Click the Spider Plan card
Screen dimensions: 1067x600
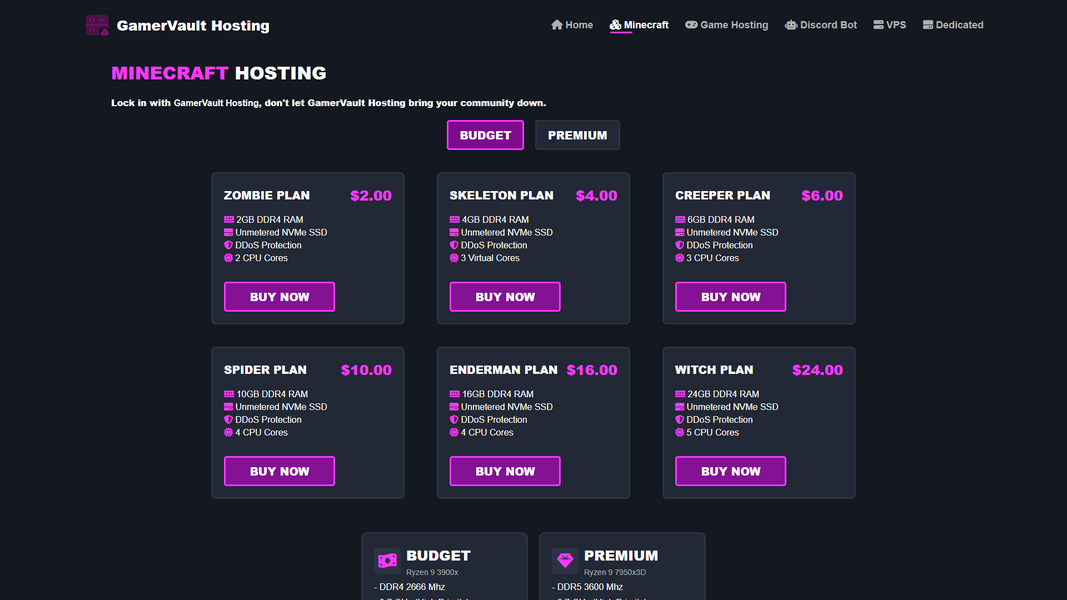click(x=307, y=422)
